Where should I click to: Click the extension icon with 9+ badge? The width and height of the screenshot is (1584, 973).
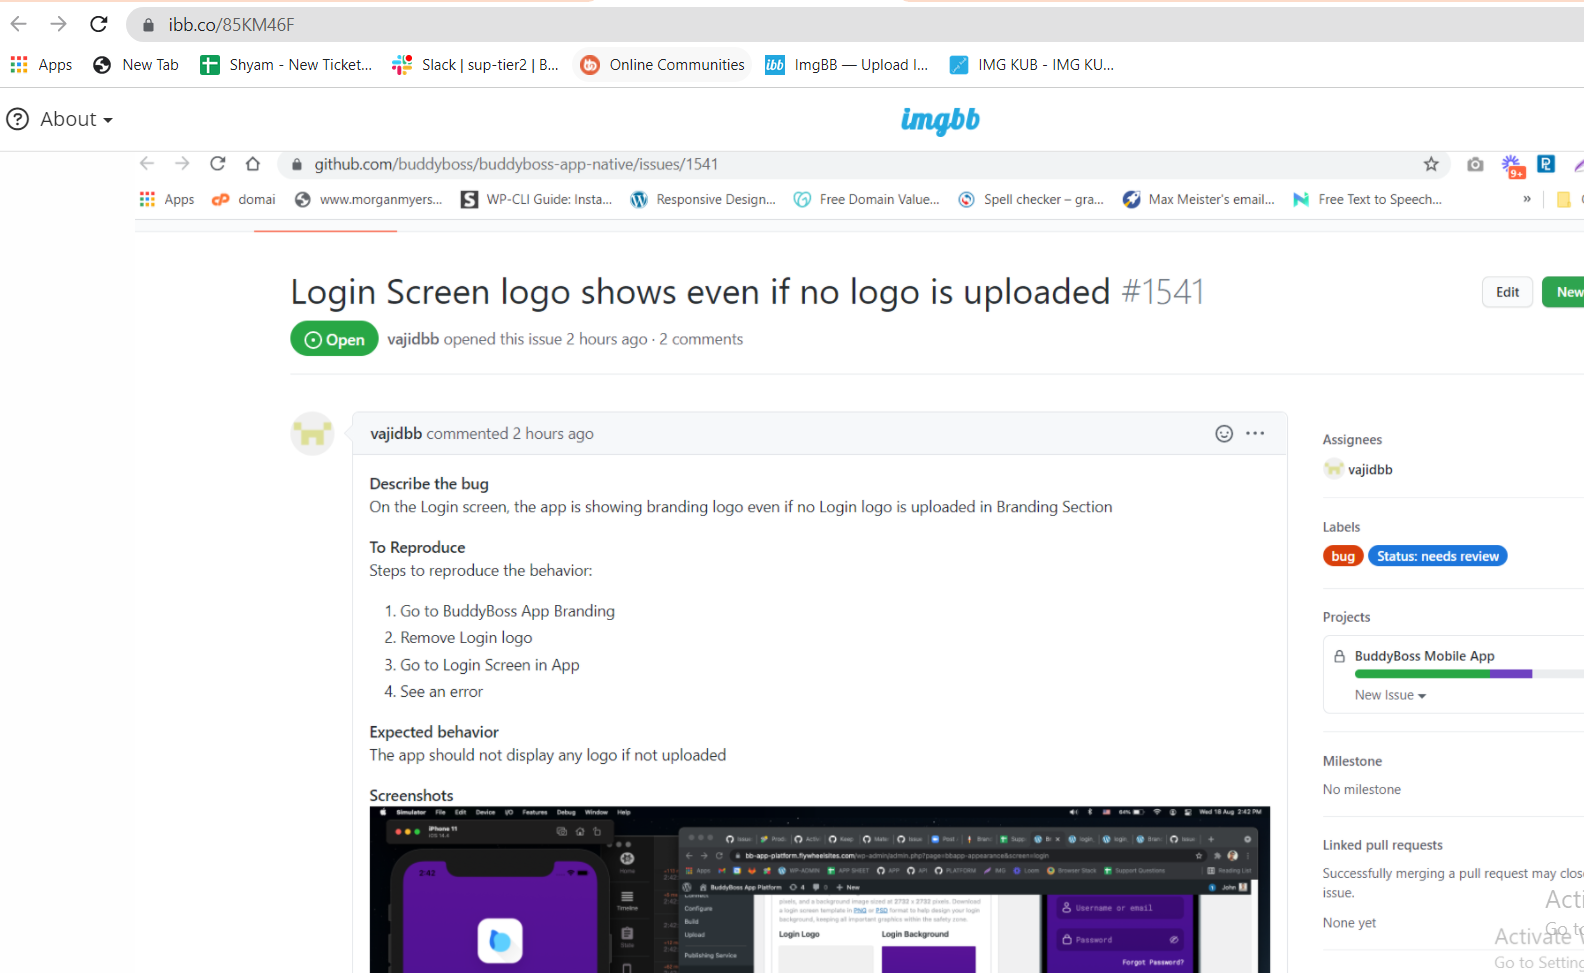click(1512, 166)
